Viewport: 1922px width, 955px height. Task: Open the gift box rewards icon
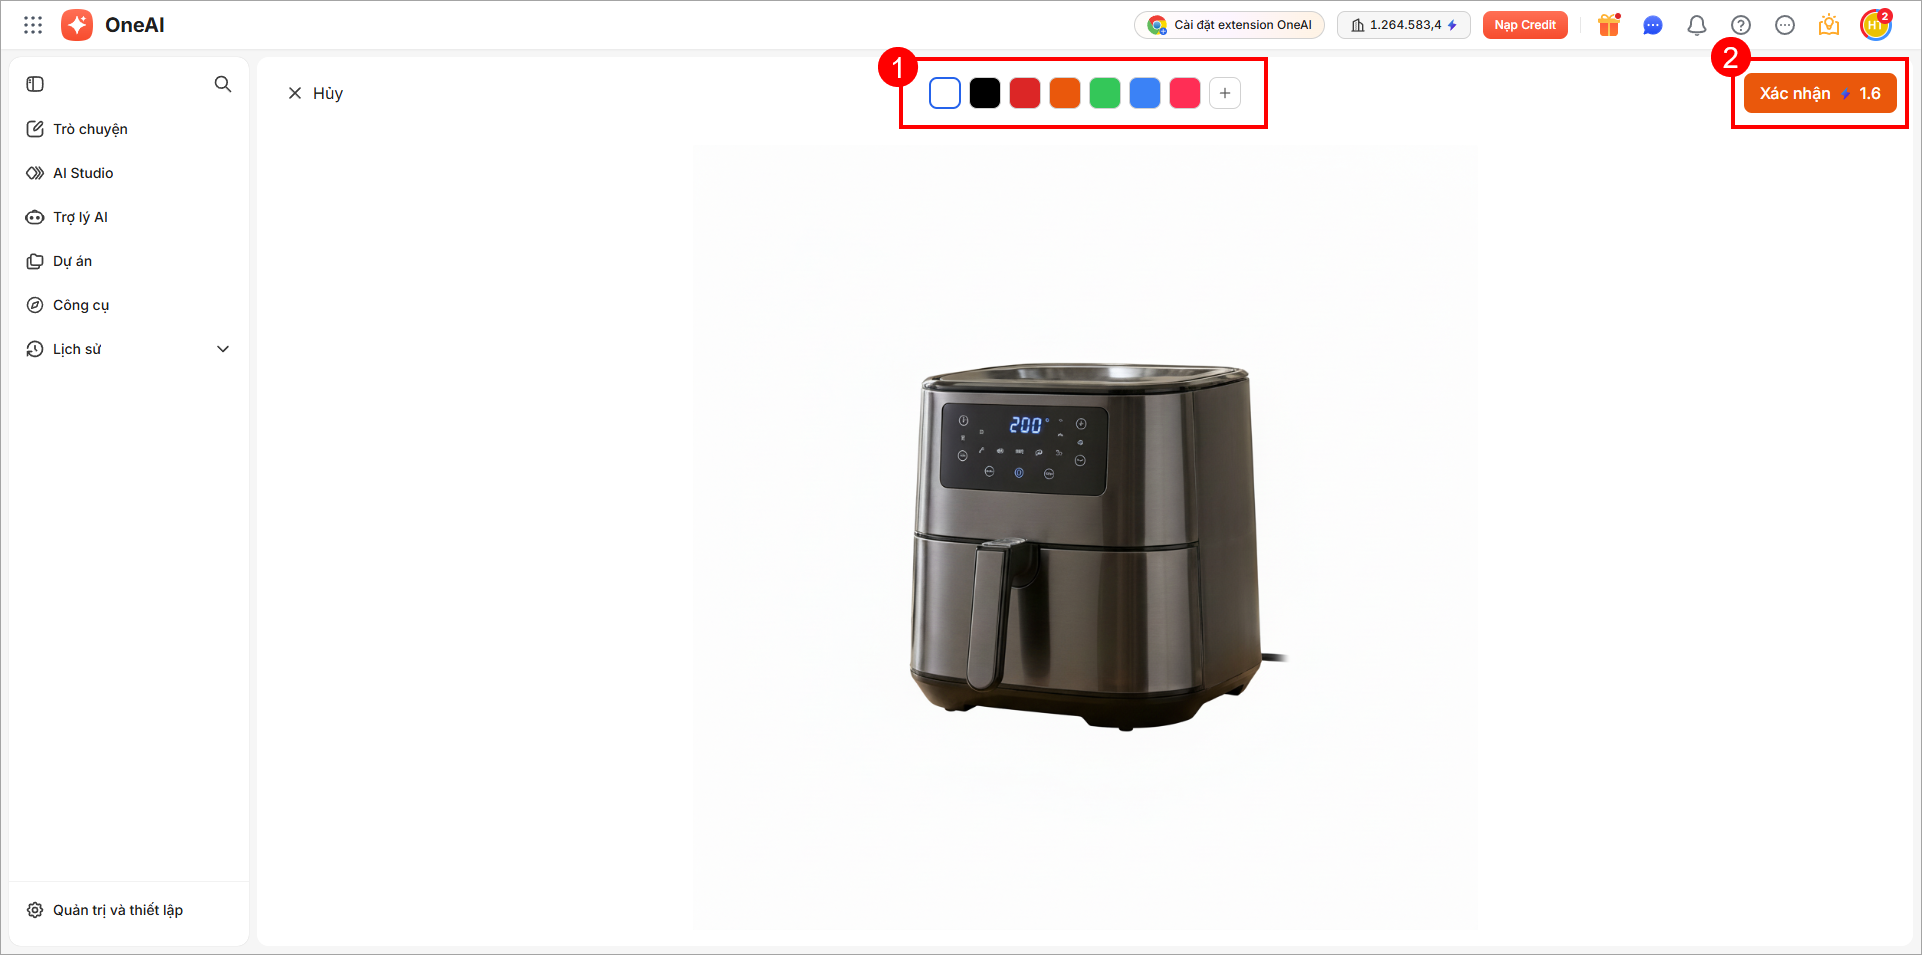click(x=1609, y=25)
